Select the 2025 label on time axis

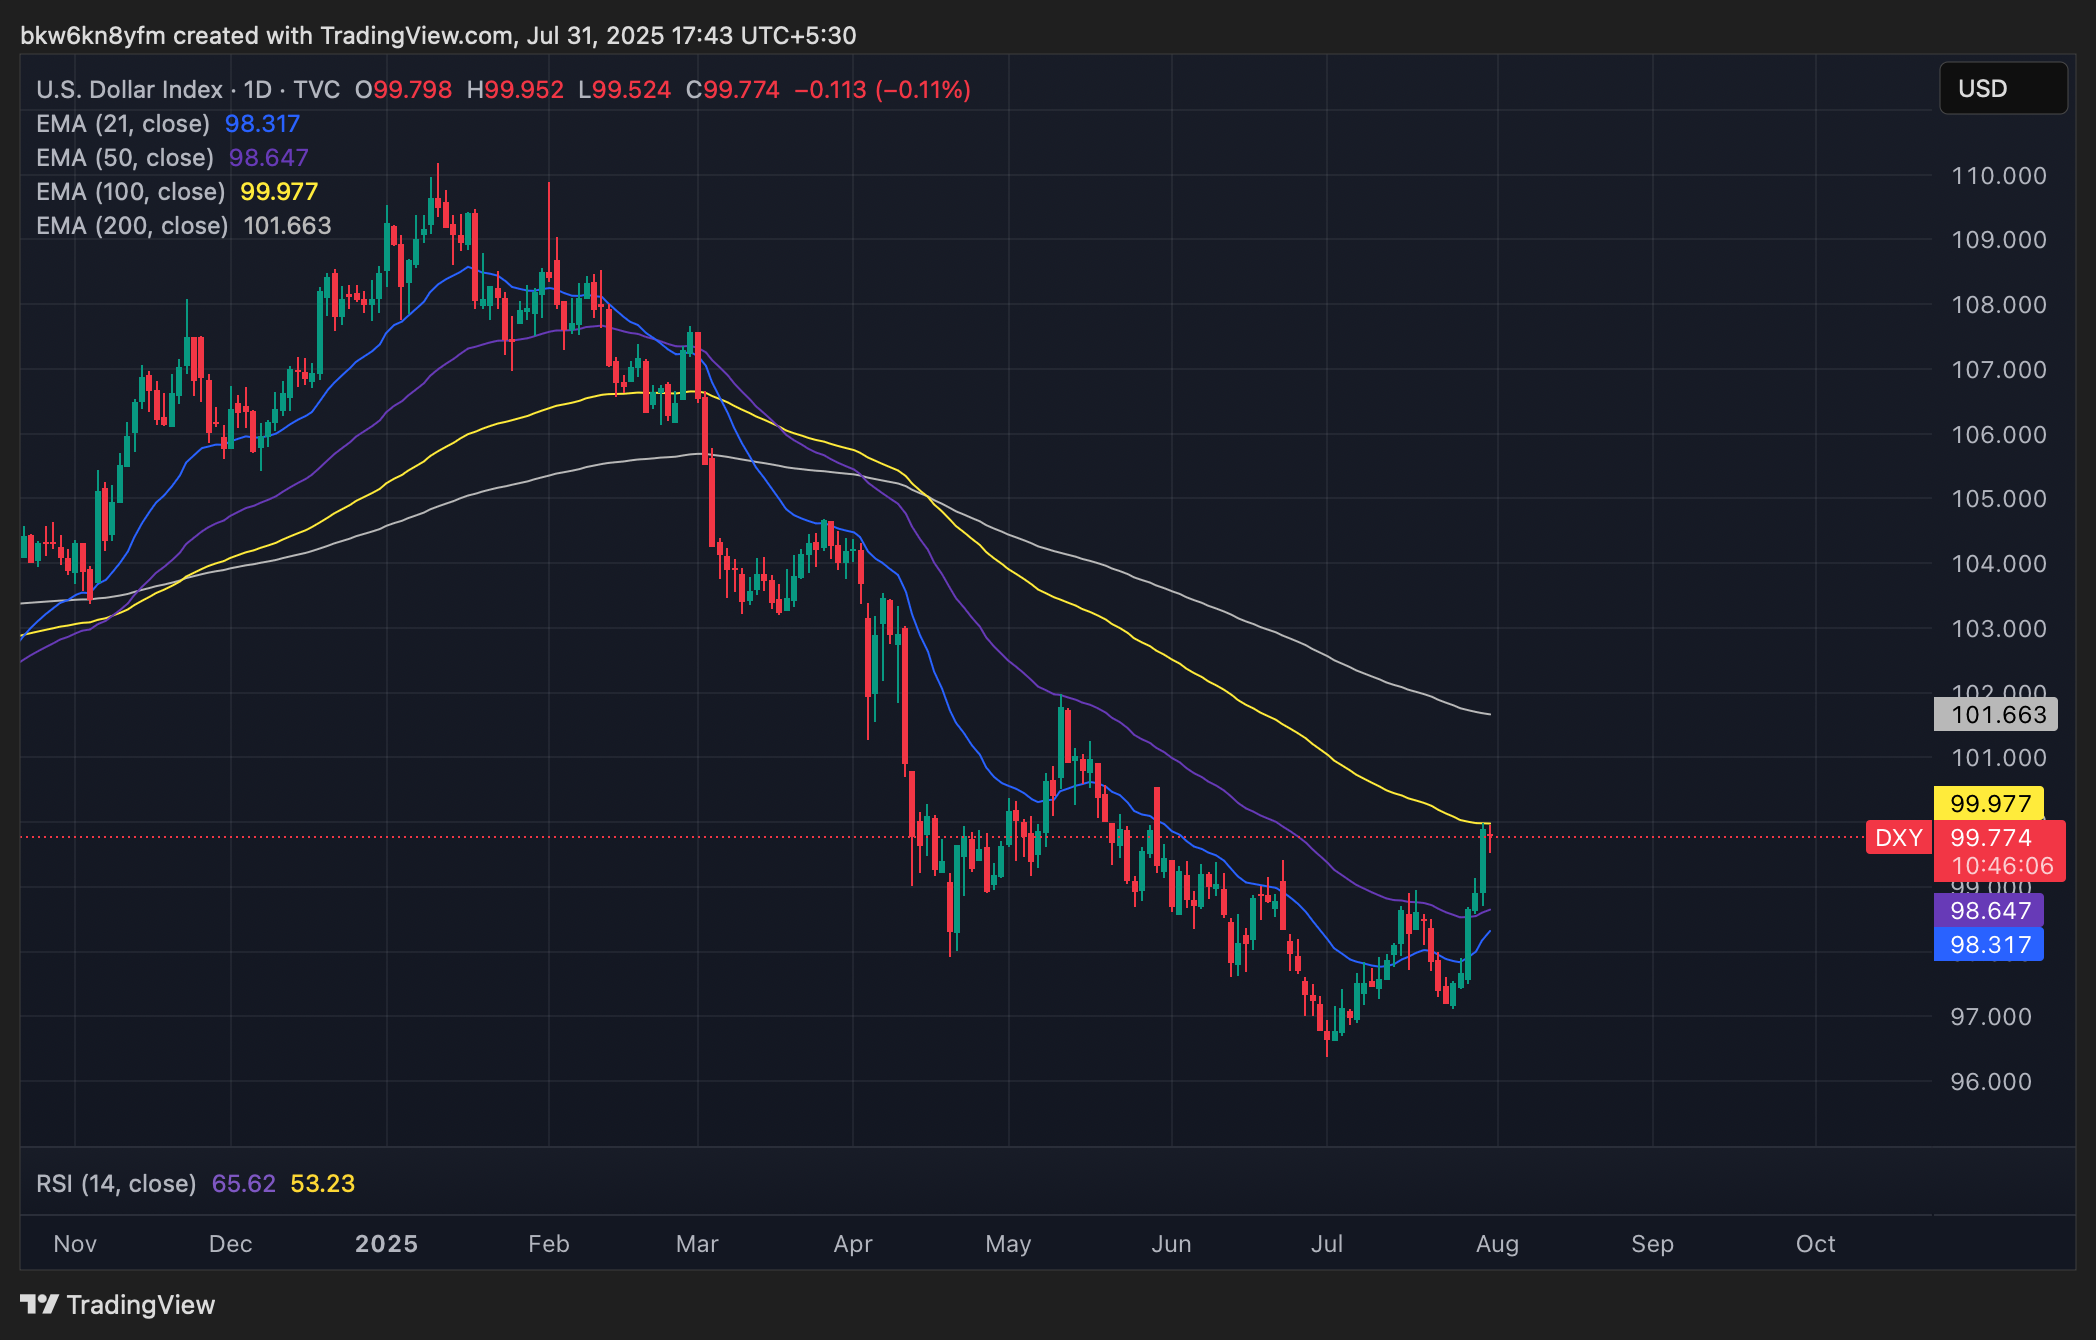point(386,1244)
